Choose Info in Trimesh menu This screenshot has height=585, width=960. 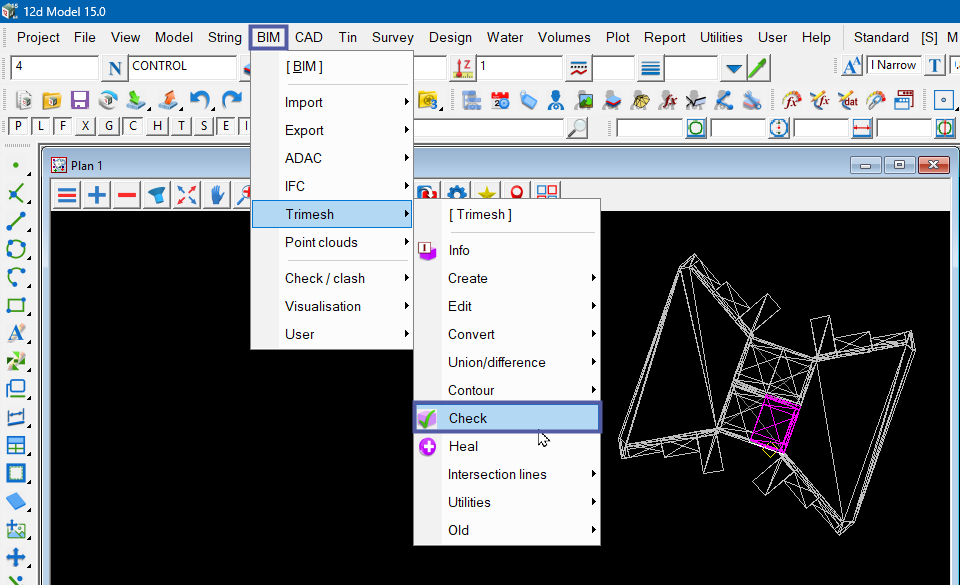508,250
